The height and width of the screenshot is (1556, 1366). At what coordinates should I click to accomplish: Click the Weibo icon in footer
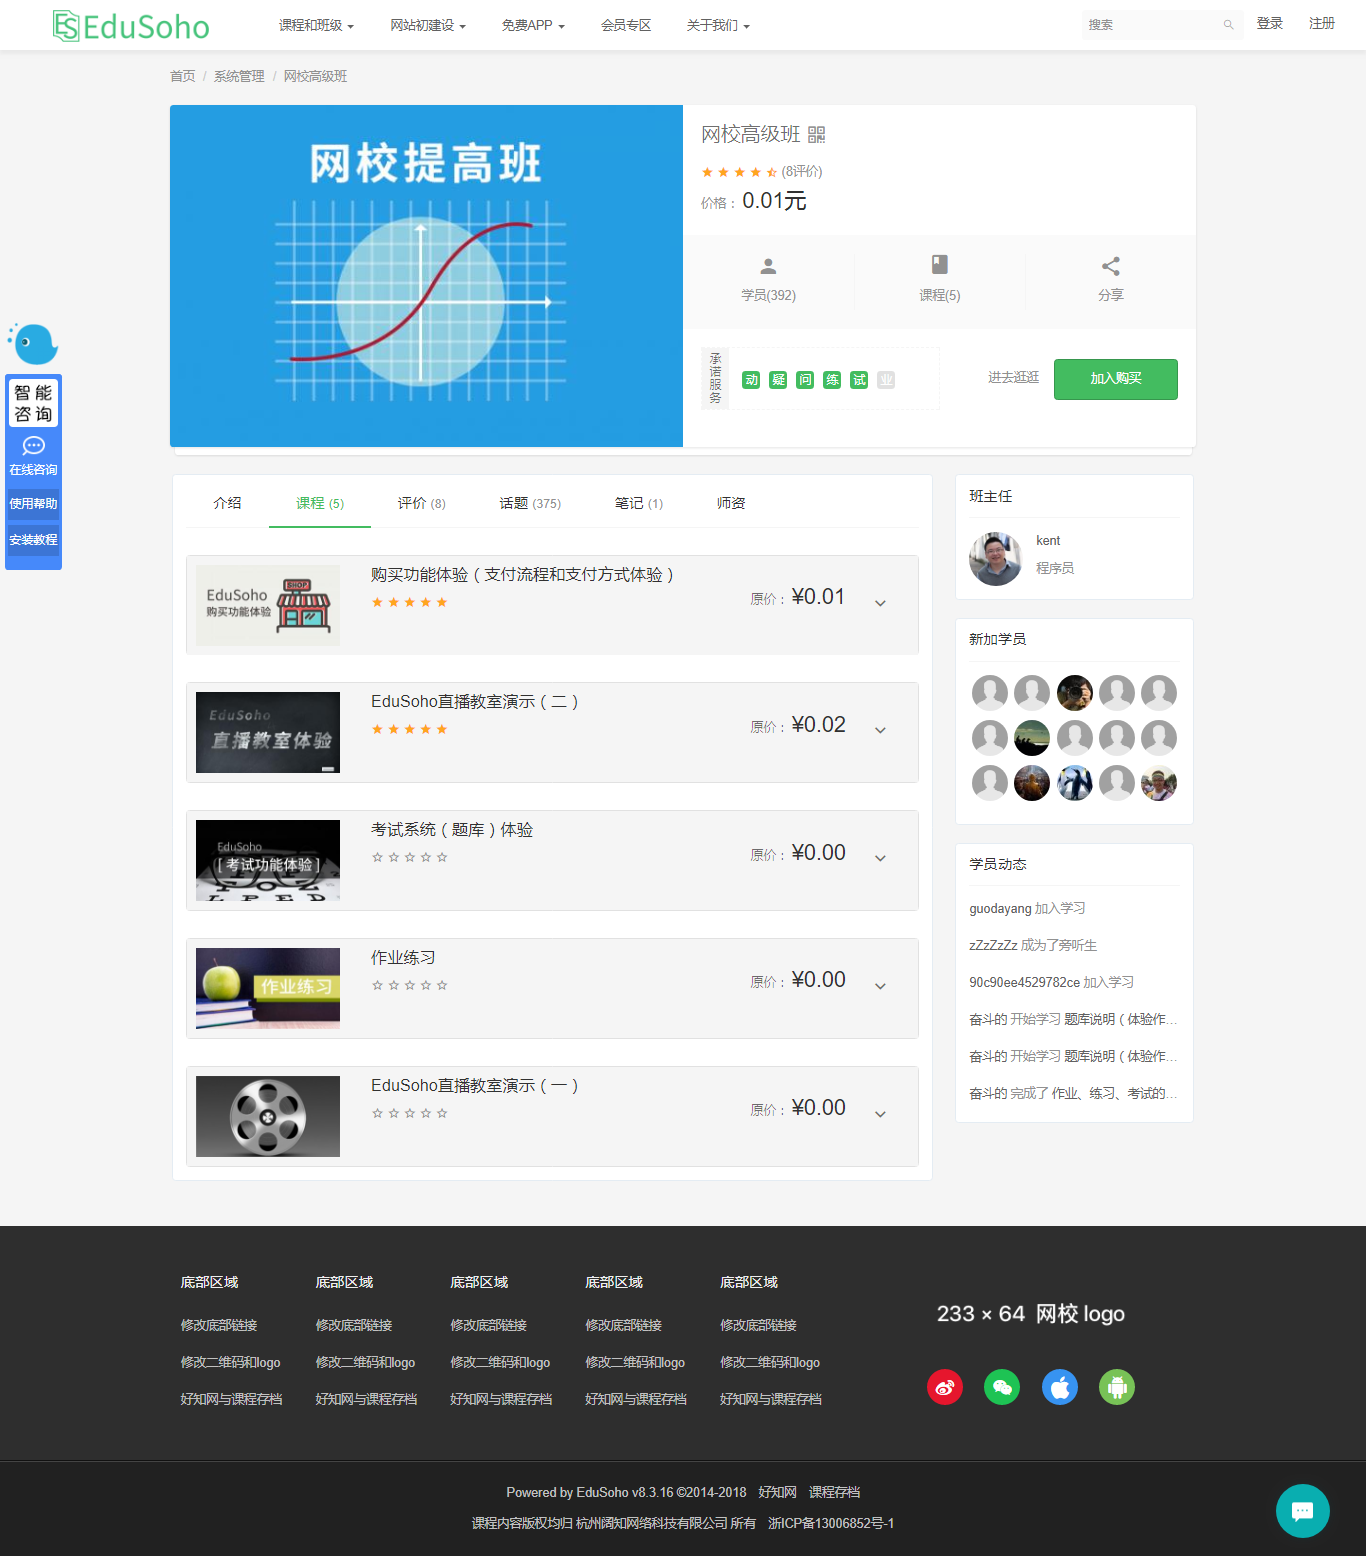(x=944, y=1387)
